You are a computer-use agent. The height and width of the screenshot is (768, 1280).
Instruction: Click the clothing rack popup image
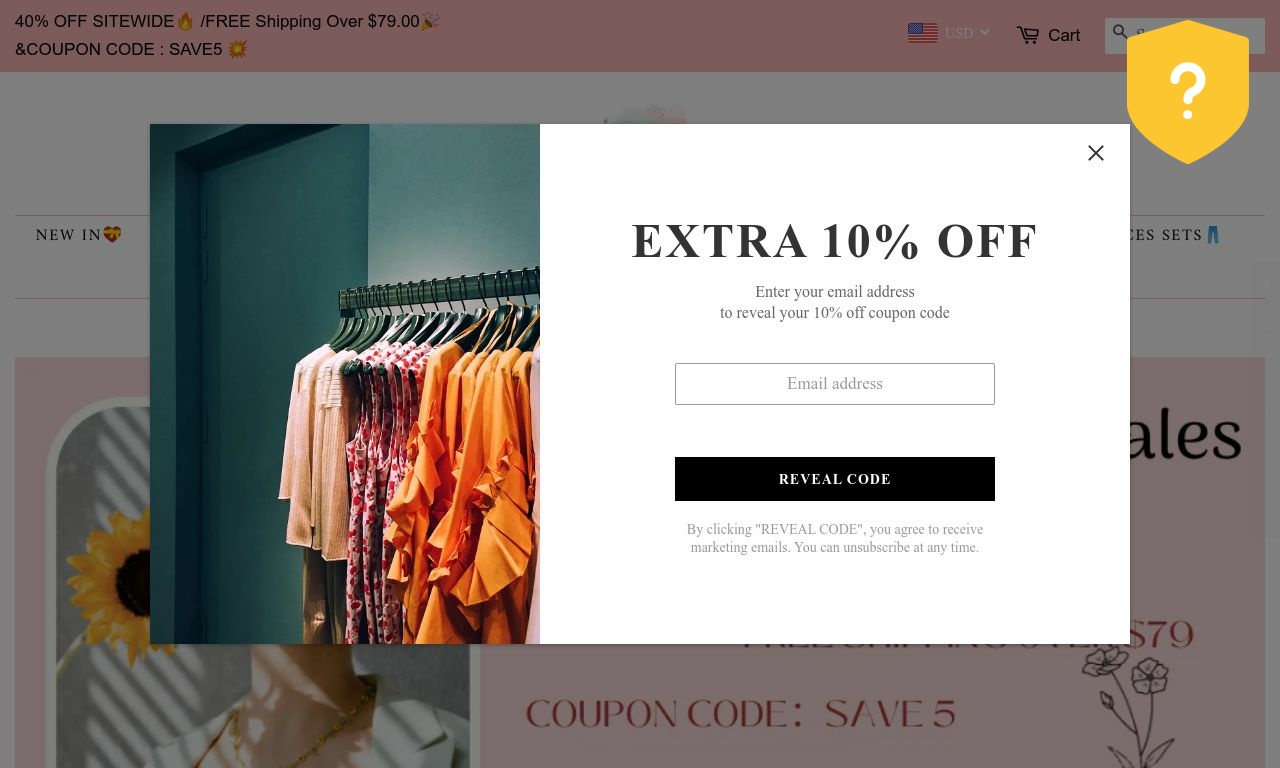345,384
